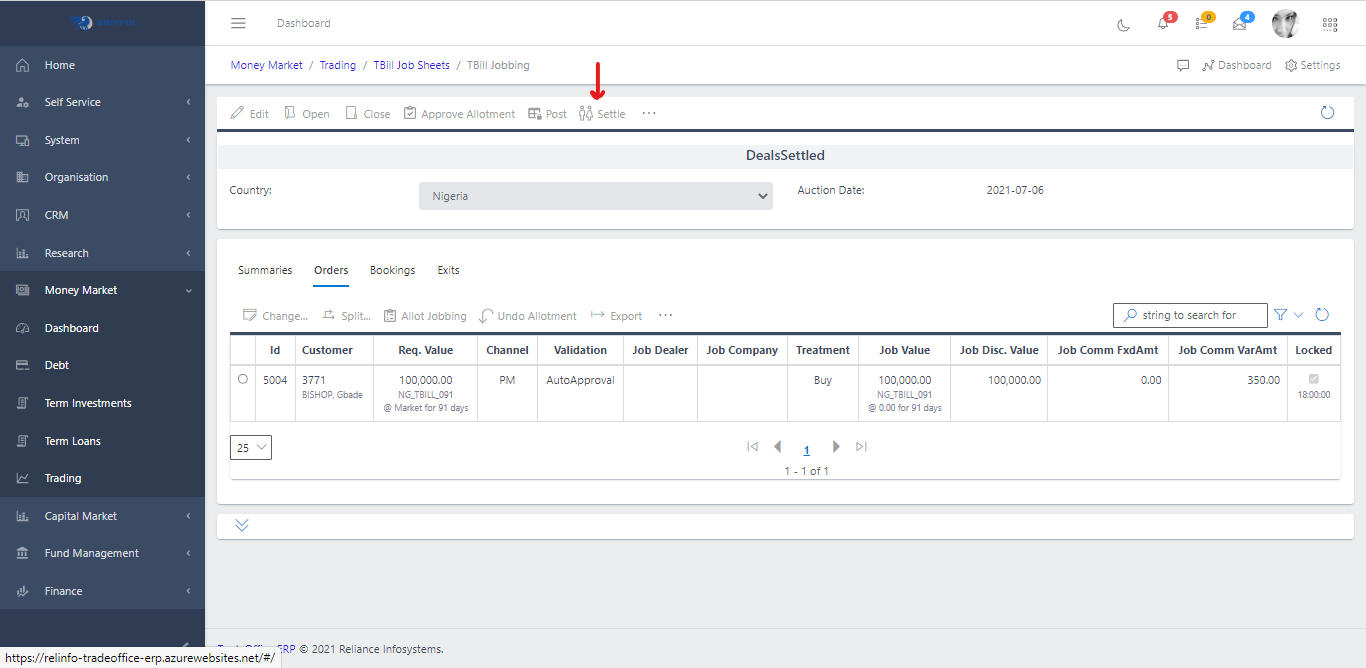Toggle the Locked checkbox in the row
This screenshot has width=1366, height=668.
pyautogui.click(x=1313, y=379)
